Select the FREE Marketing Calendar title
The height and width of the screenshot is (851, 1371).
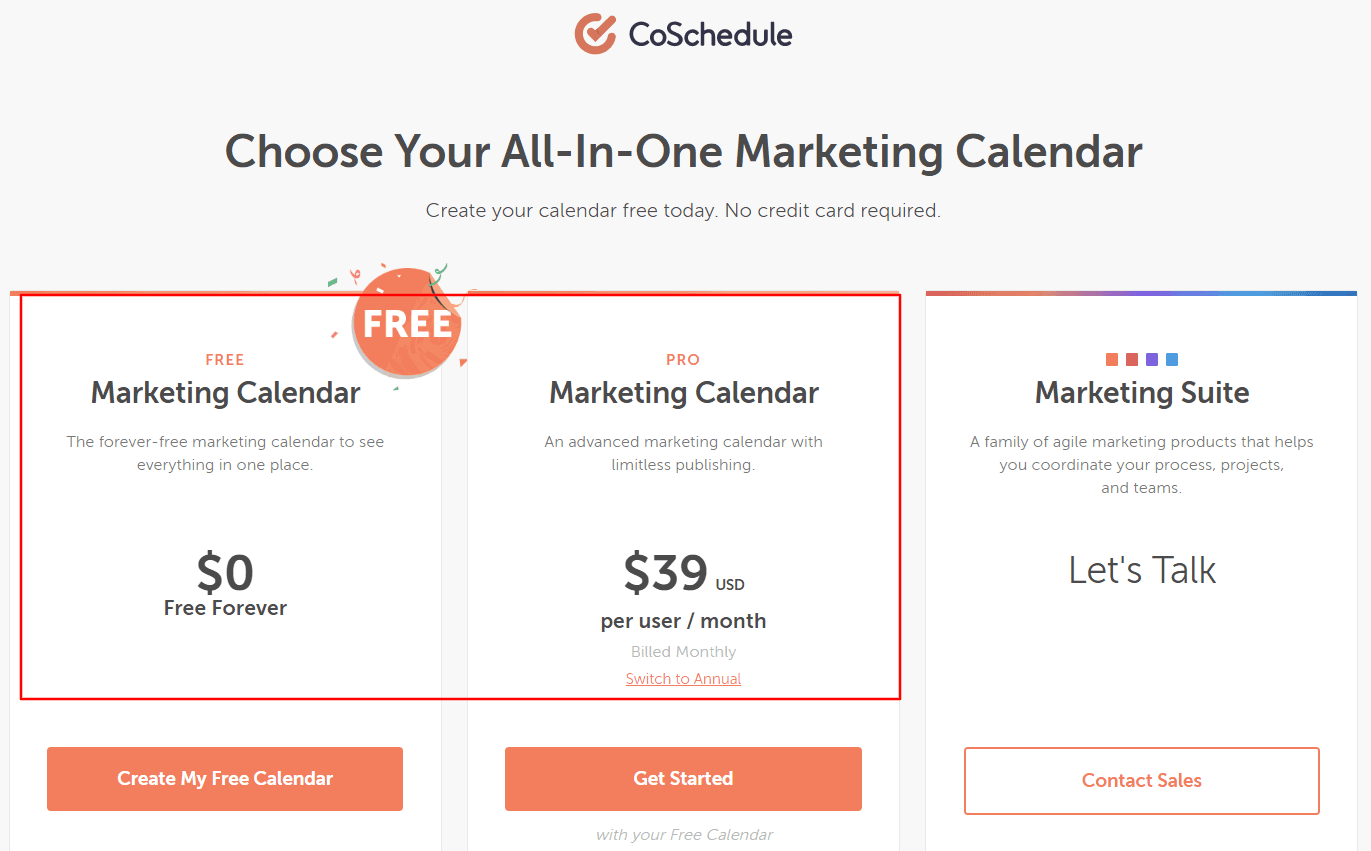(x=225, y=393)
